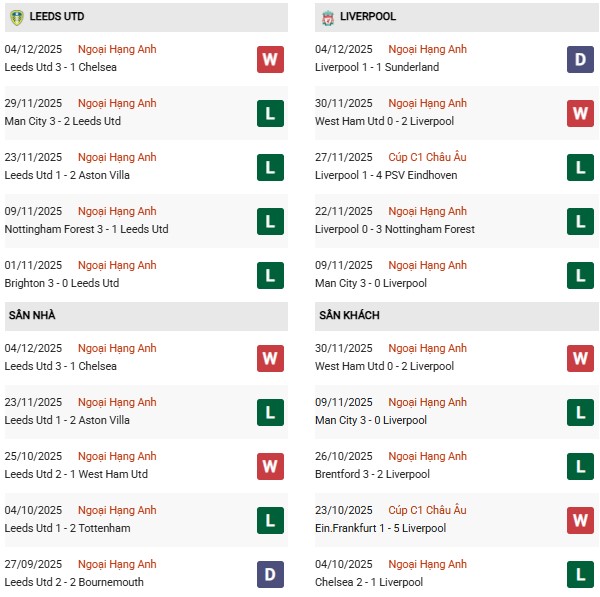Open Liverpool 0 - 3 Nottingham Forest match

pos(394,230)
